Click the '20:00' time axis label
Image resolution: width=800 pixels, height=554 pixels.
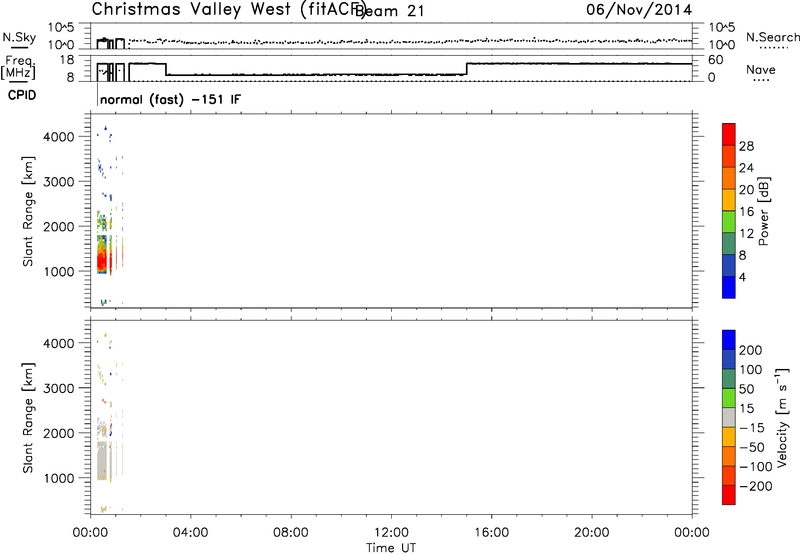pyautogui.click(x=592, y=533)
